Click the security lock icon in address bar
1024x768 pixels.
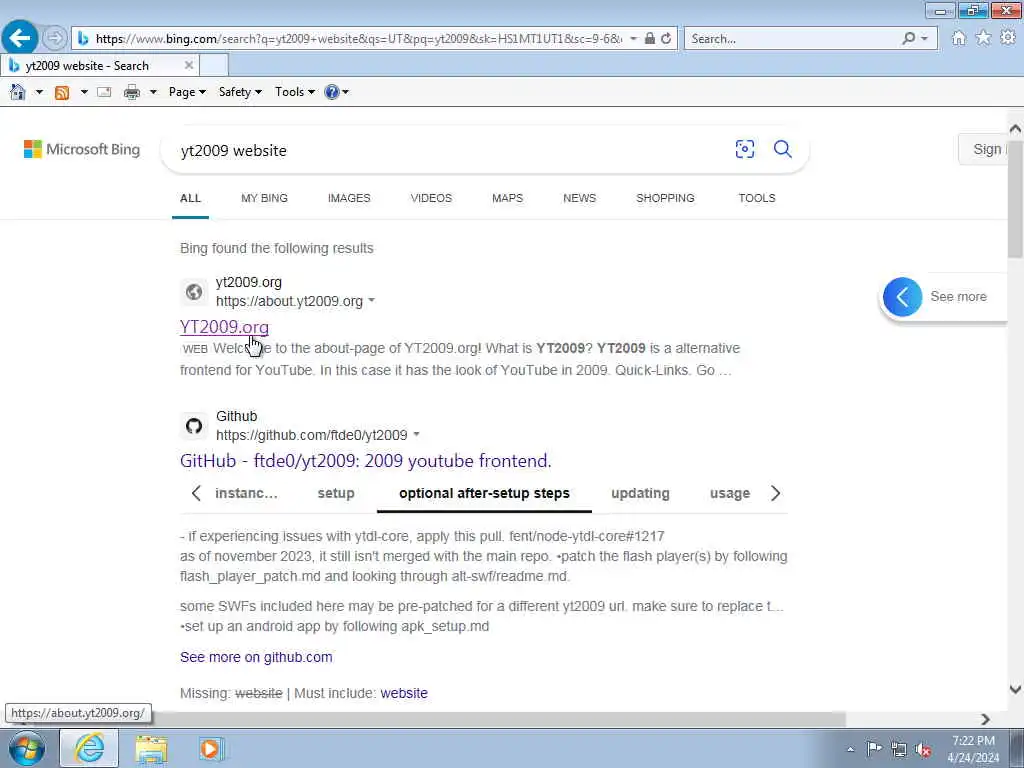point(649,39)
